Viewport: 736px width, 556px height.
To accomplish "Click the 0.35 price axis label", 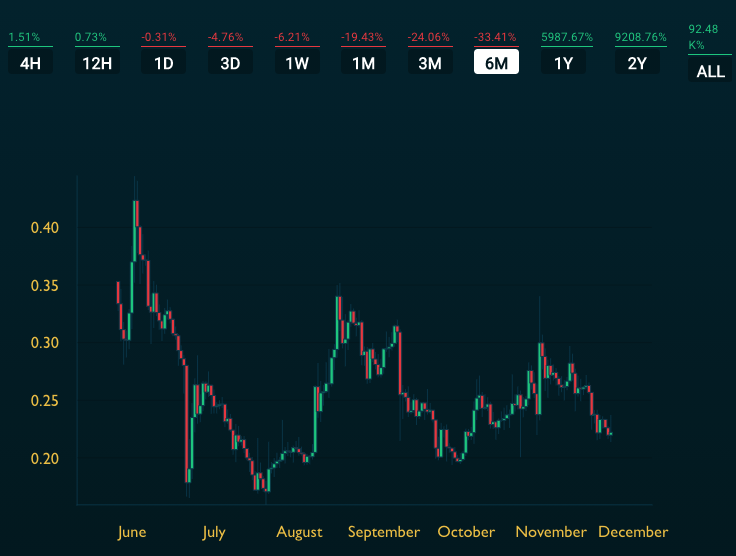I will click(45, 286).
